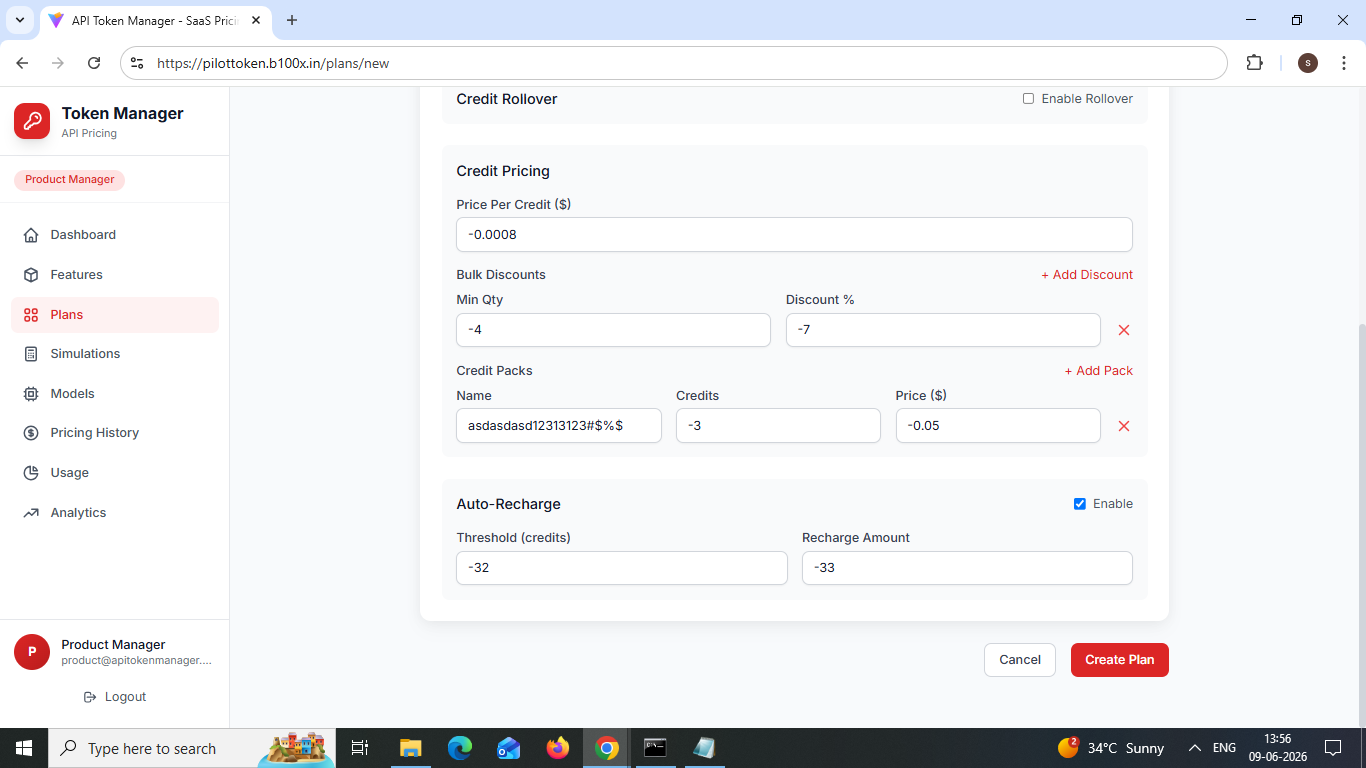Screen dimensions: 1366x768
Task: Delete the credit pack row
Action: (1124, 426)
